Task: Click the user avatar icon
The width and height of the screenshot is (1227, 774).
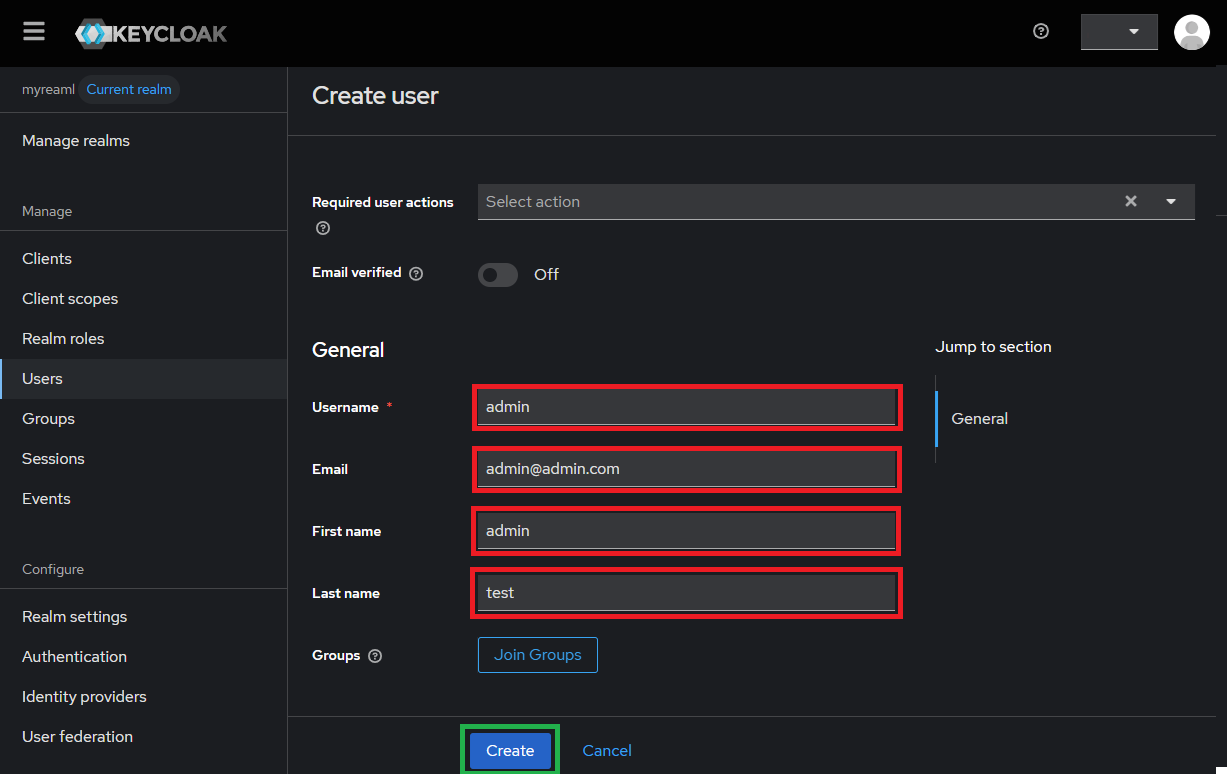Action: 1191,32
